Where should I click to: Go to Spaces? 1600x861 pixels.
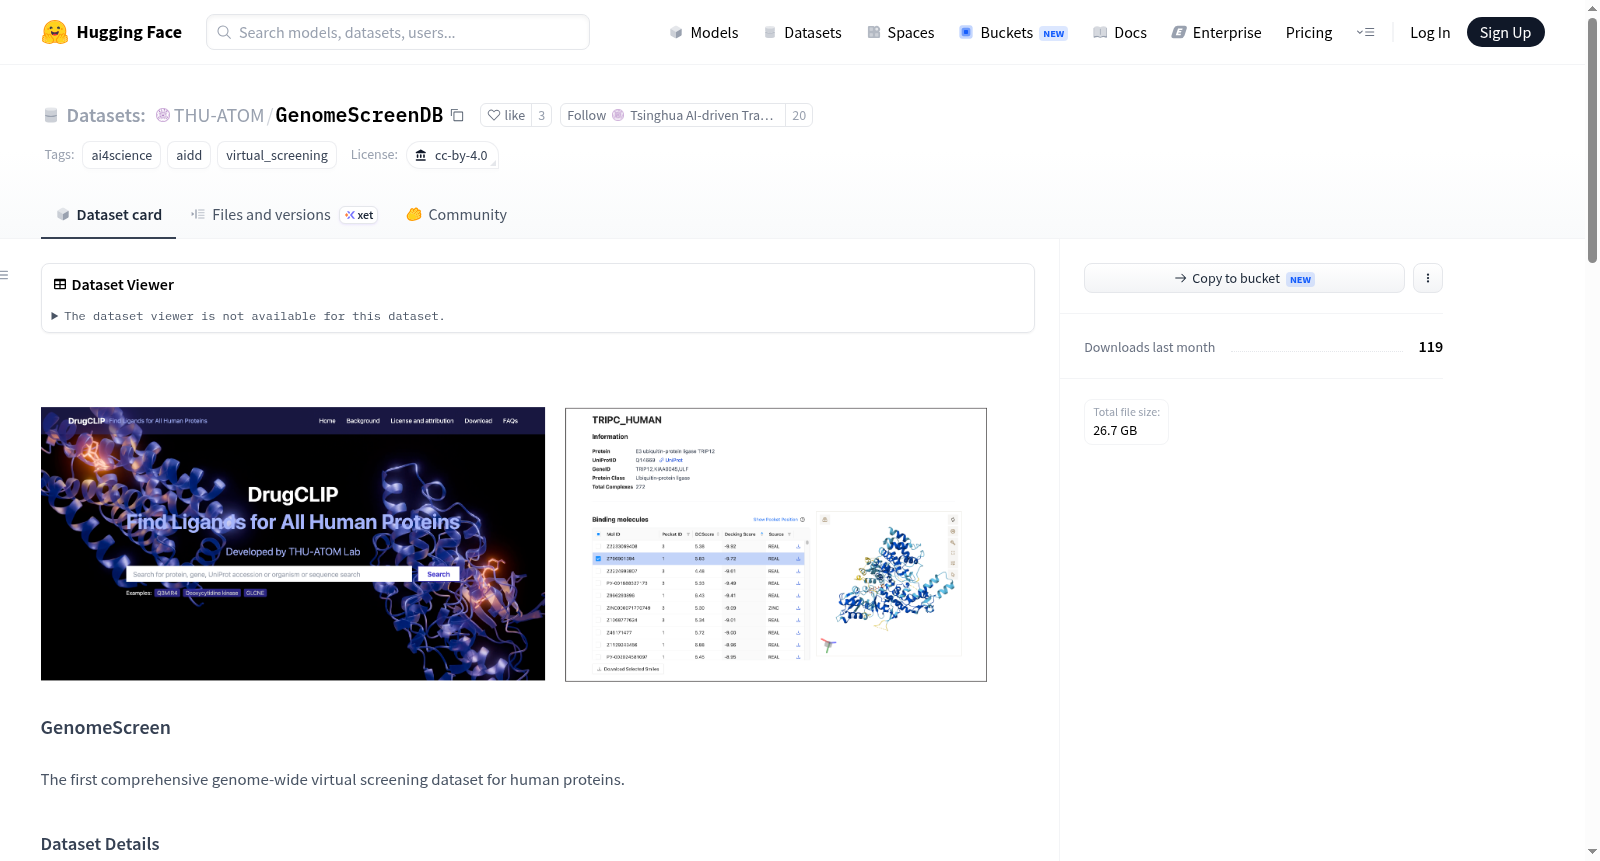point(900,32)
